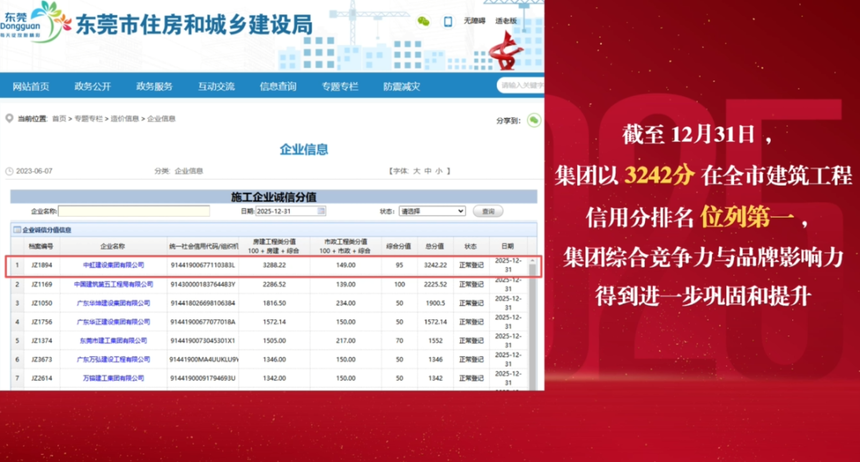Screen dimensions: 860x462
Task: Click the Dongguan logo in the header
Action: pyautogui.click(x=35, y=22)
